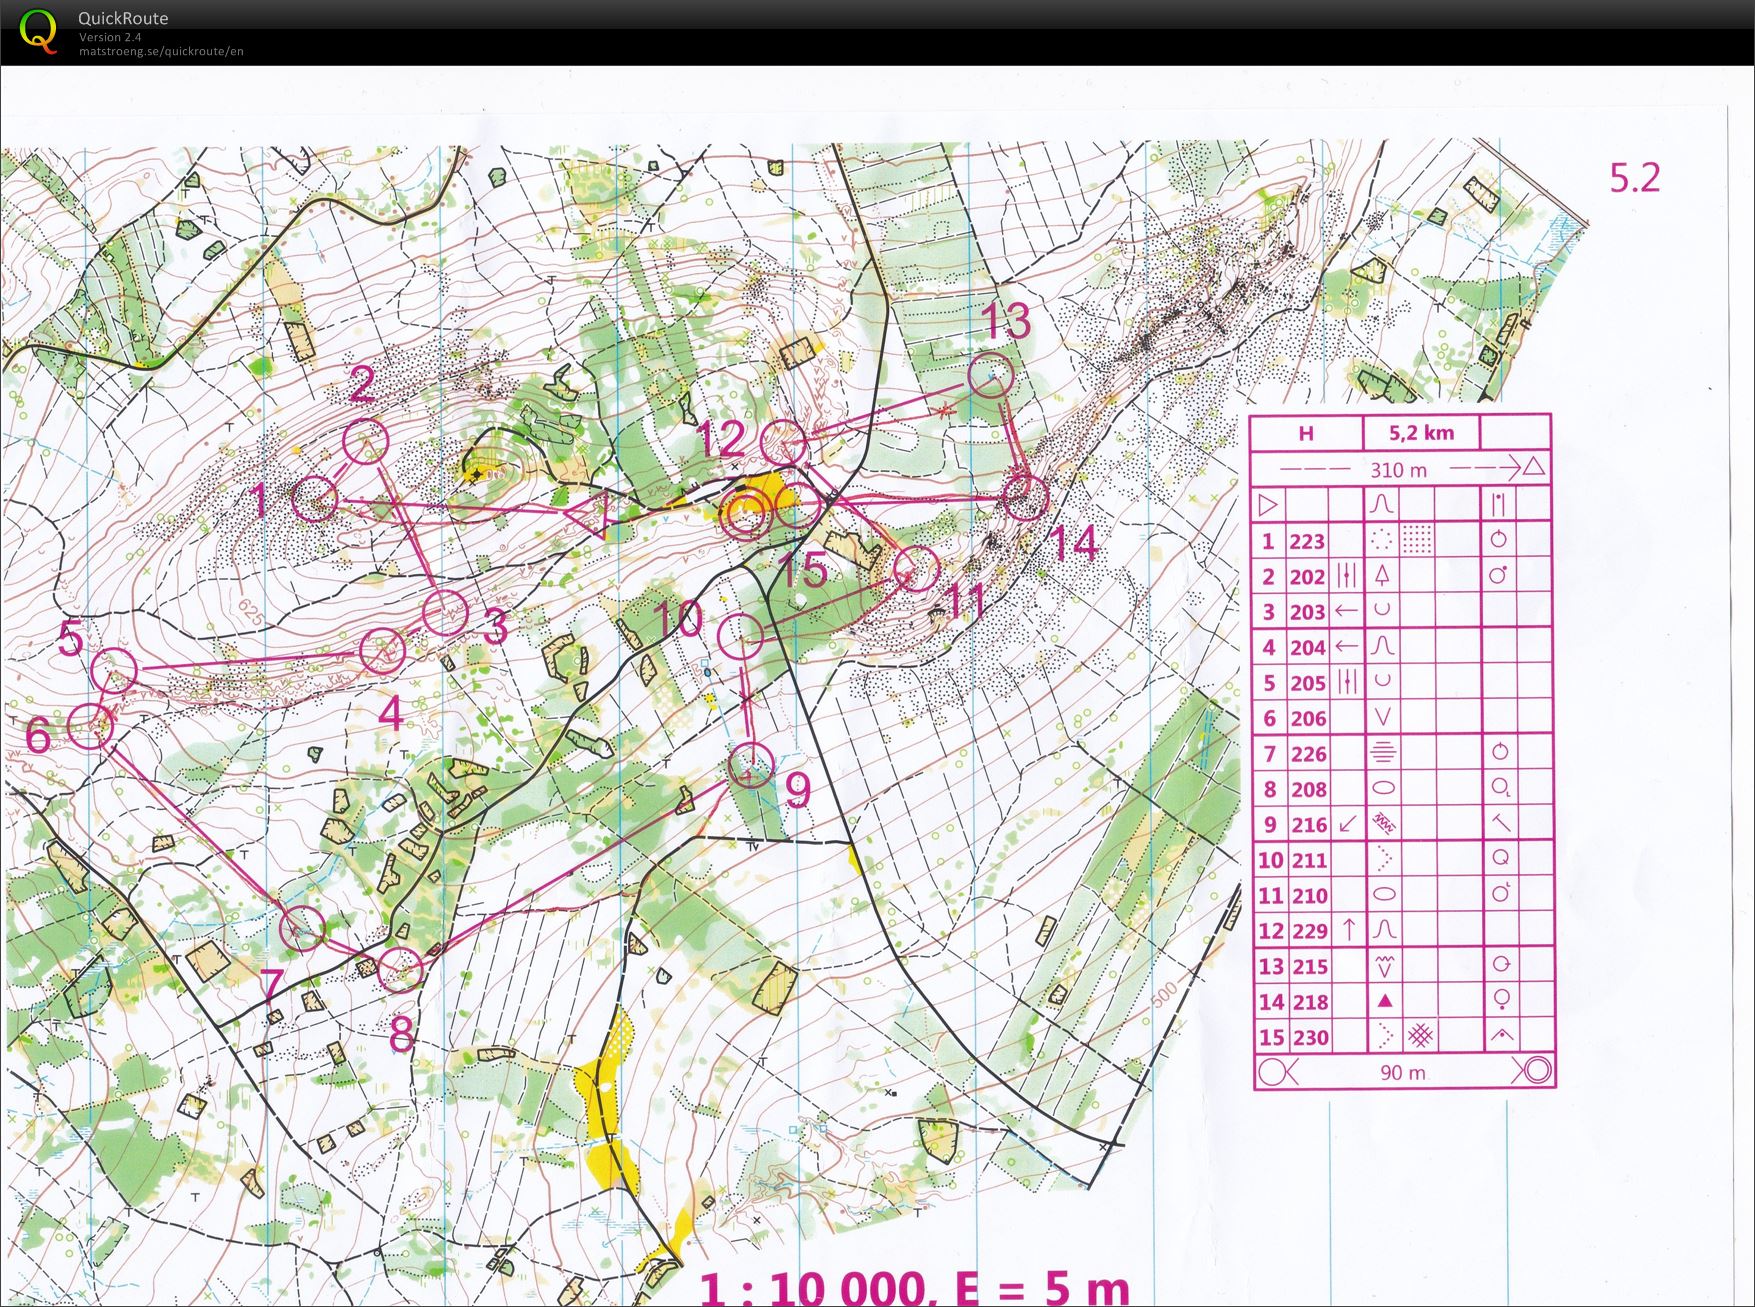Image resolution: width=1755 pixels, height=1307 pixels.
Task: Click the zigzag fence symbol in row 216
Action: tap(1384, 823)
